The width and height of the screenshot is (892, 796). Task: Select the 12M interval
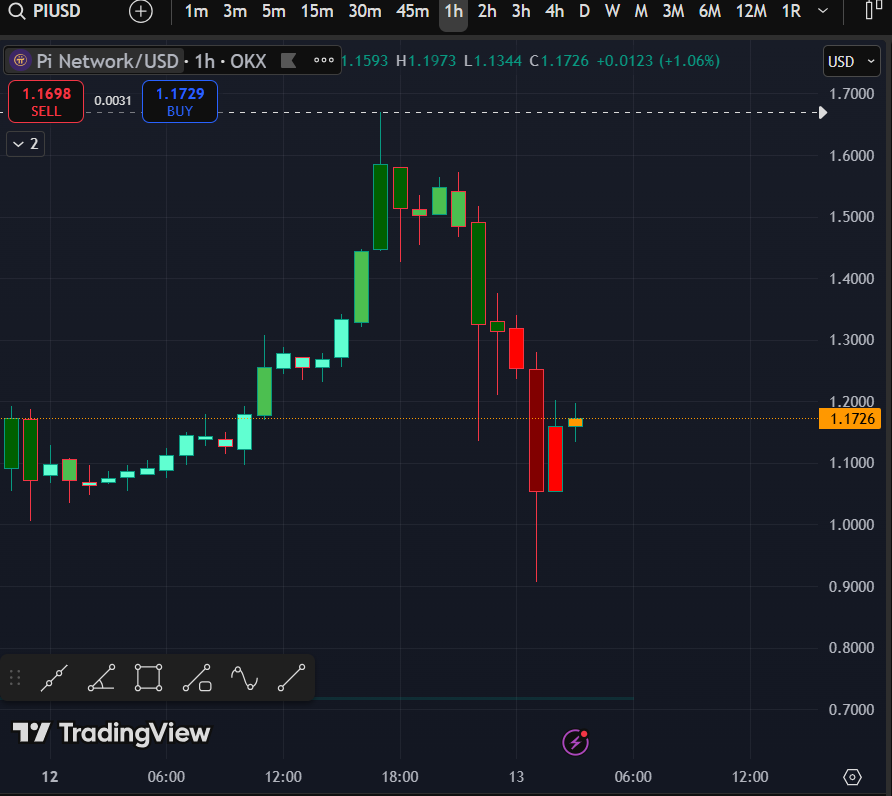[751, 11]
